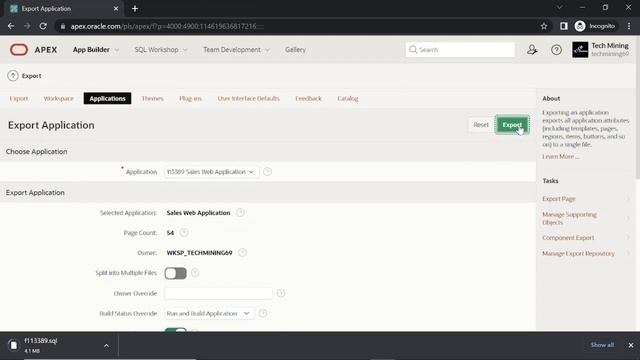This screenshot has height=360, width=640.
Task: Click the Export breadcrumb text
Action: pyautogui.click(x=31, y=76)
